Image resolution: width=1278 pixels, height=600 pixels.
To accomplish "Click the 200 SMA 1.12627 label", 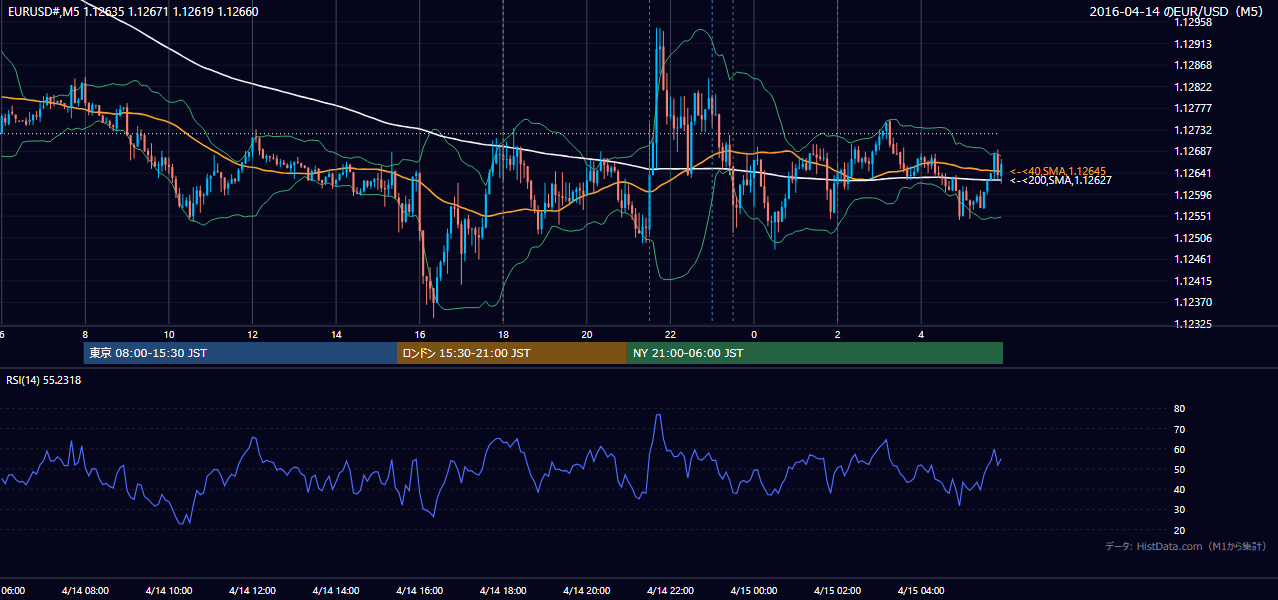I will (x=1060, y=181).
